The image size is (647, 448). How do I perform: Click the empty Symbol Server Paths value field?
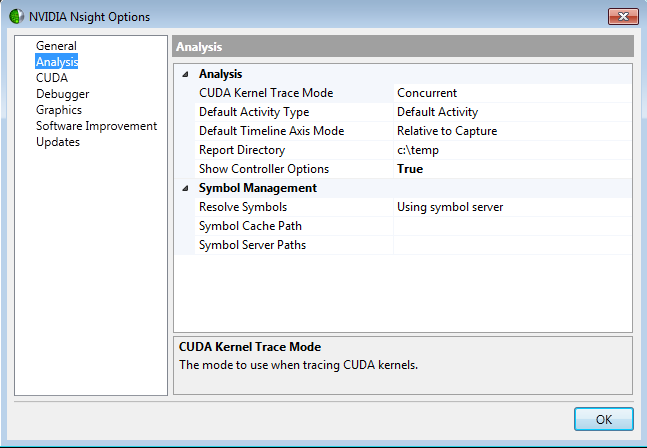pyautogui.click(x=512, y=245)
